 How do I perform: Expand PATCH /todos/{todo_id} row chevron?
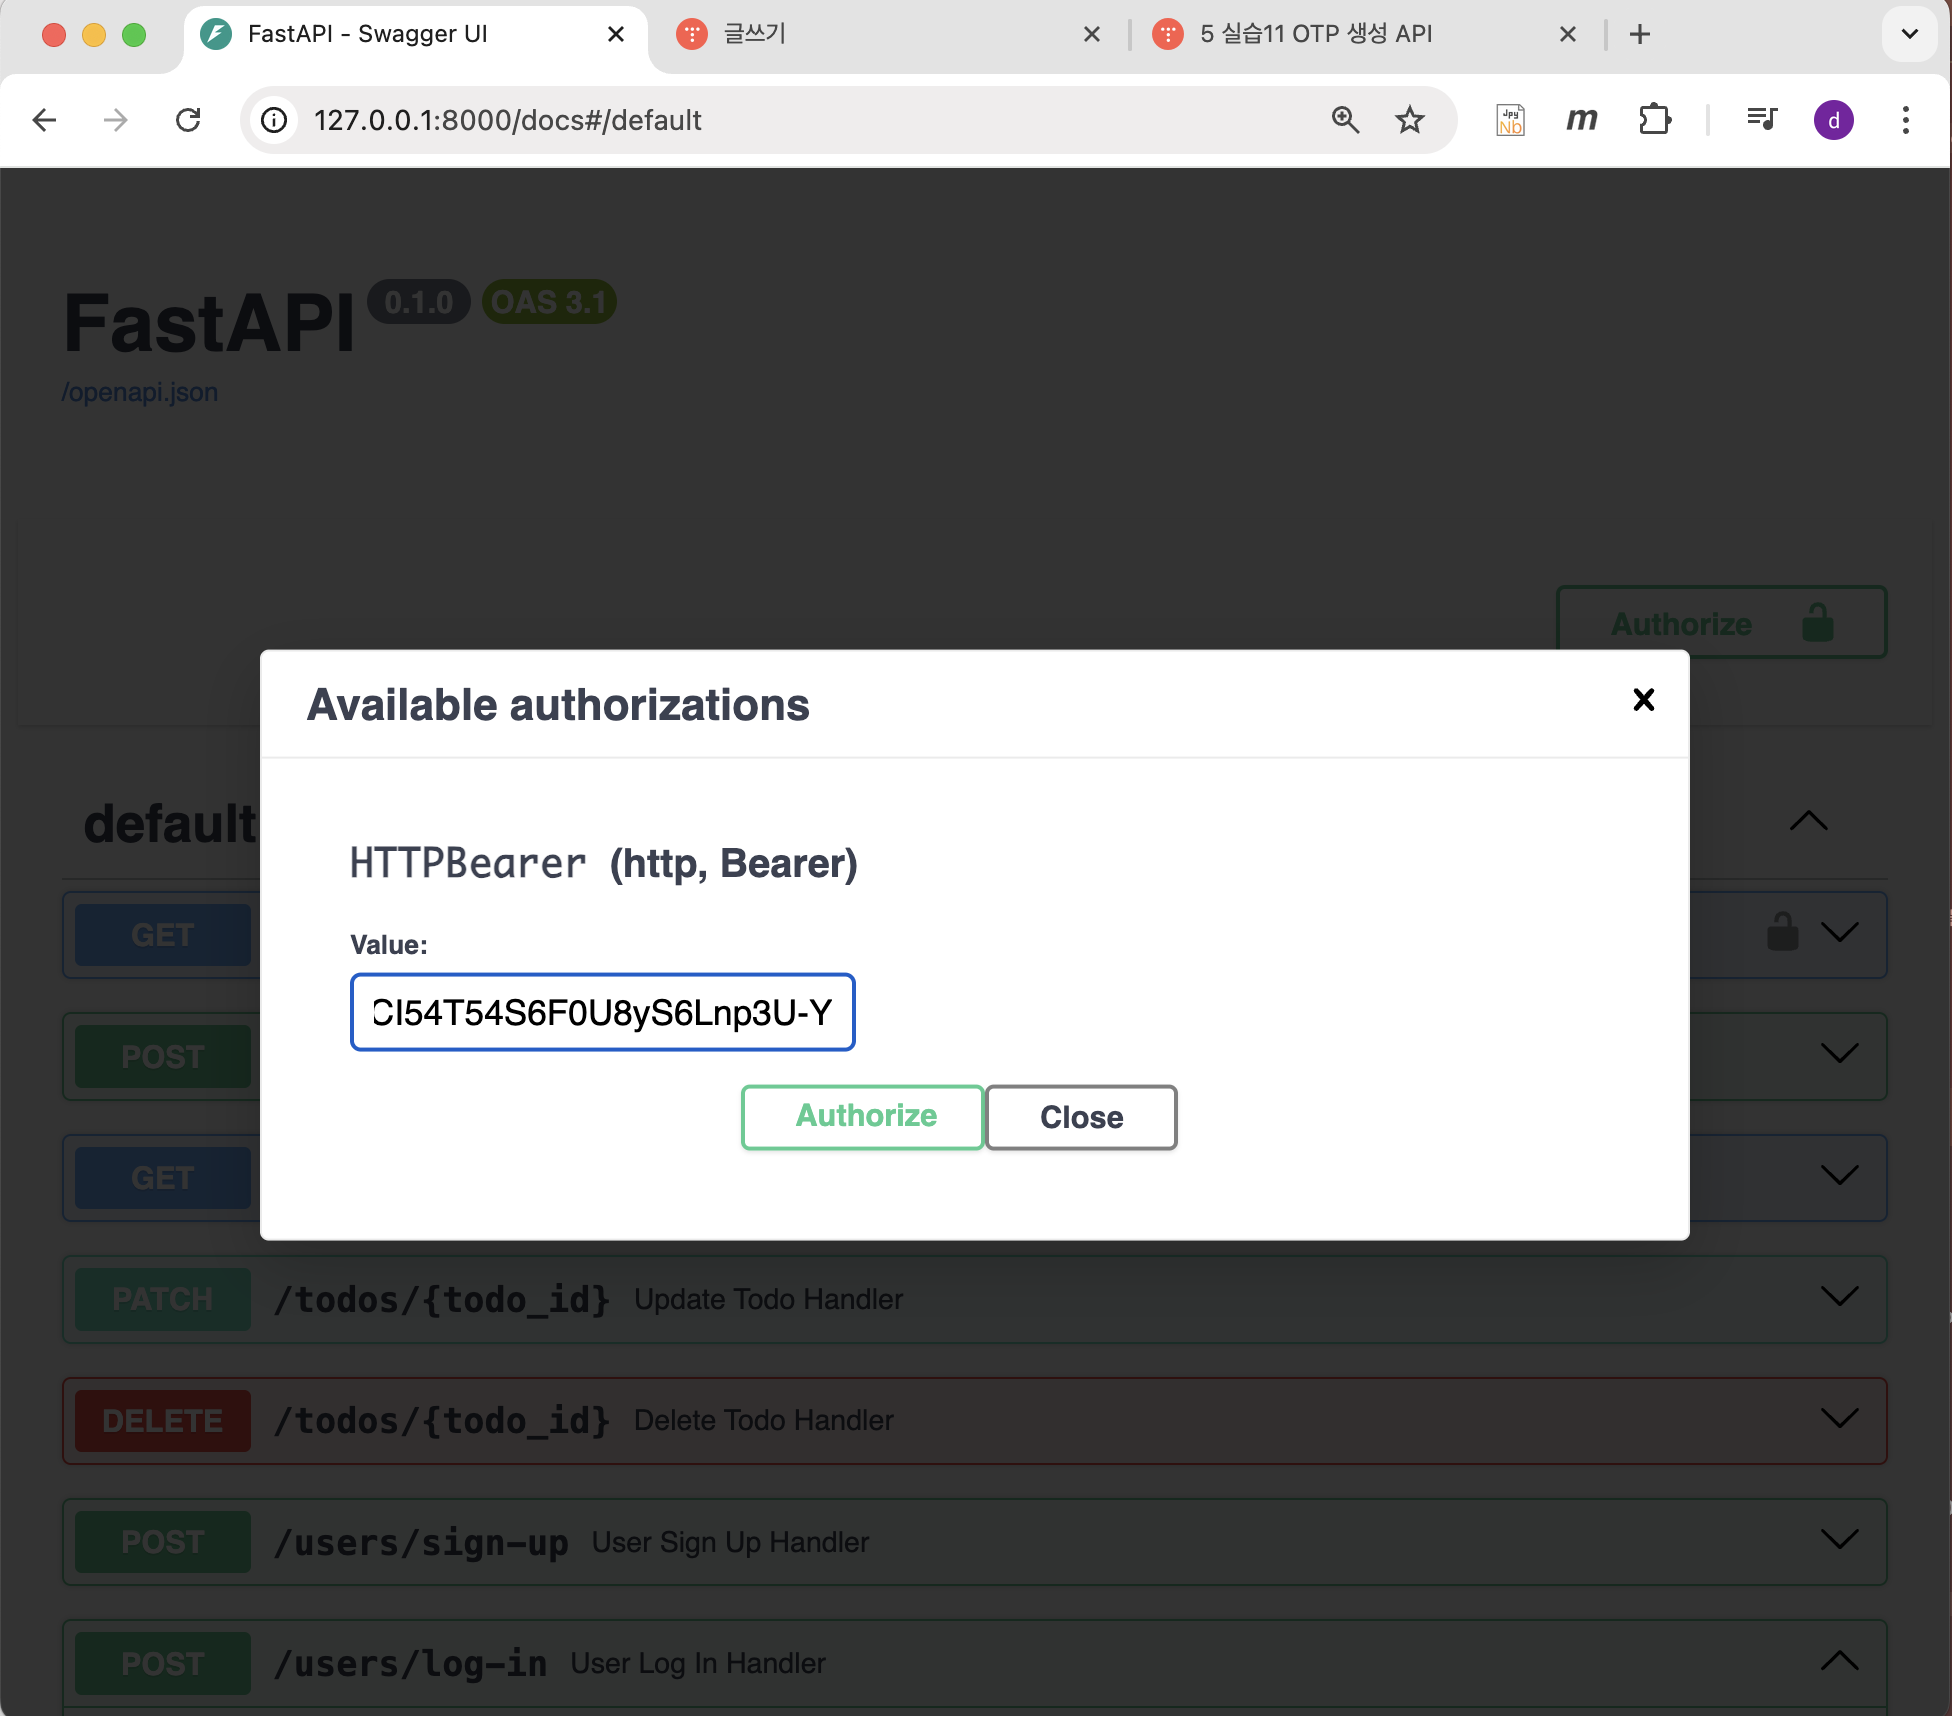pyautogui.click(x=1839, y=1297)
